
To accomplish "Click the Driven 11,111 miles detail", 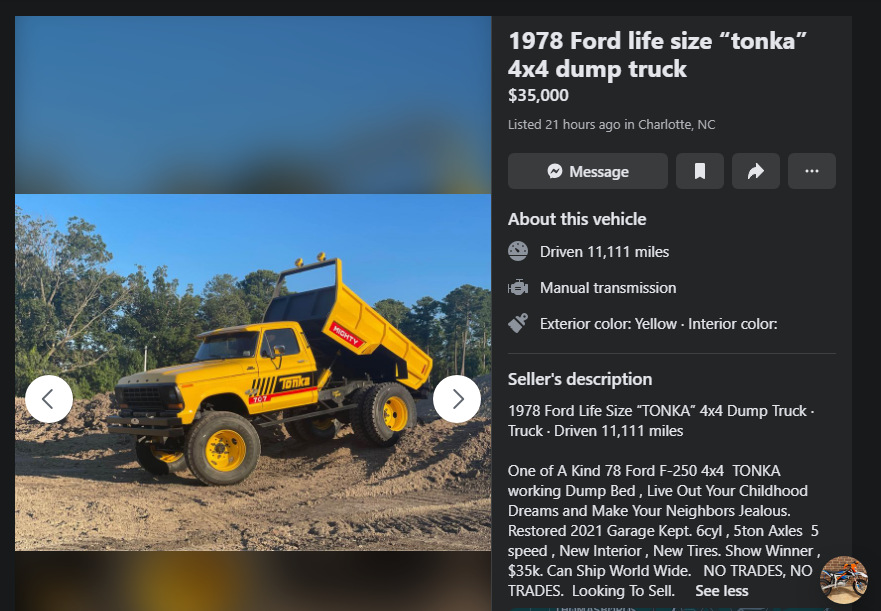I will pos(604,252).
